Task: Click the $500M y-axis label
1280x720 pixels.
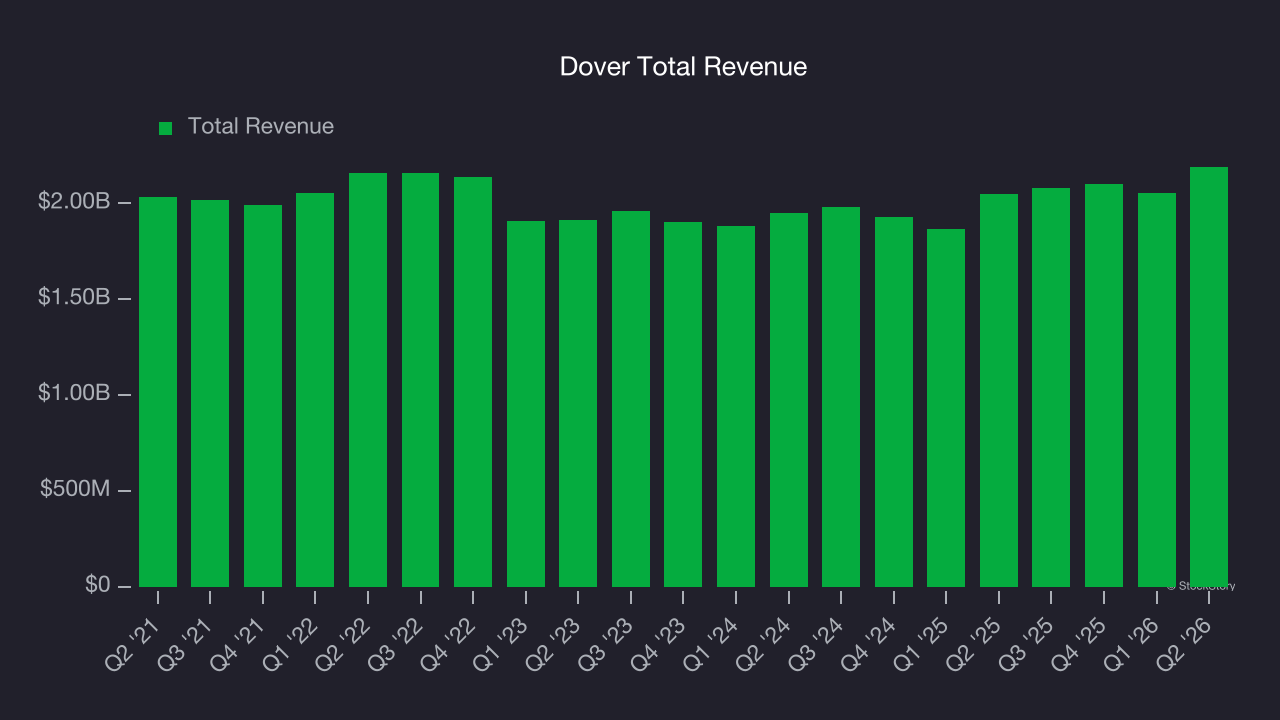Action: click(75, 489)
